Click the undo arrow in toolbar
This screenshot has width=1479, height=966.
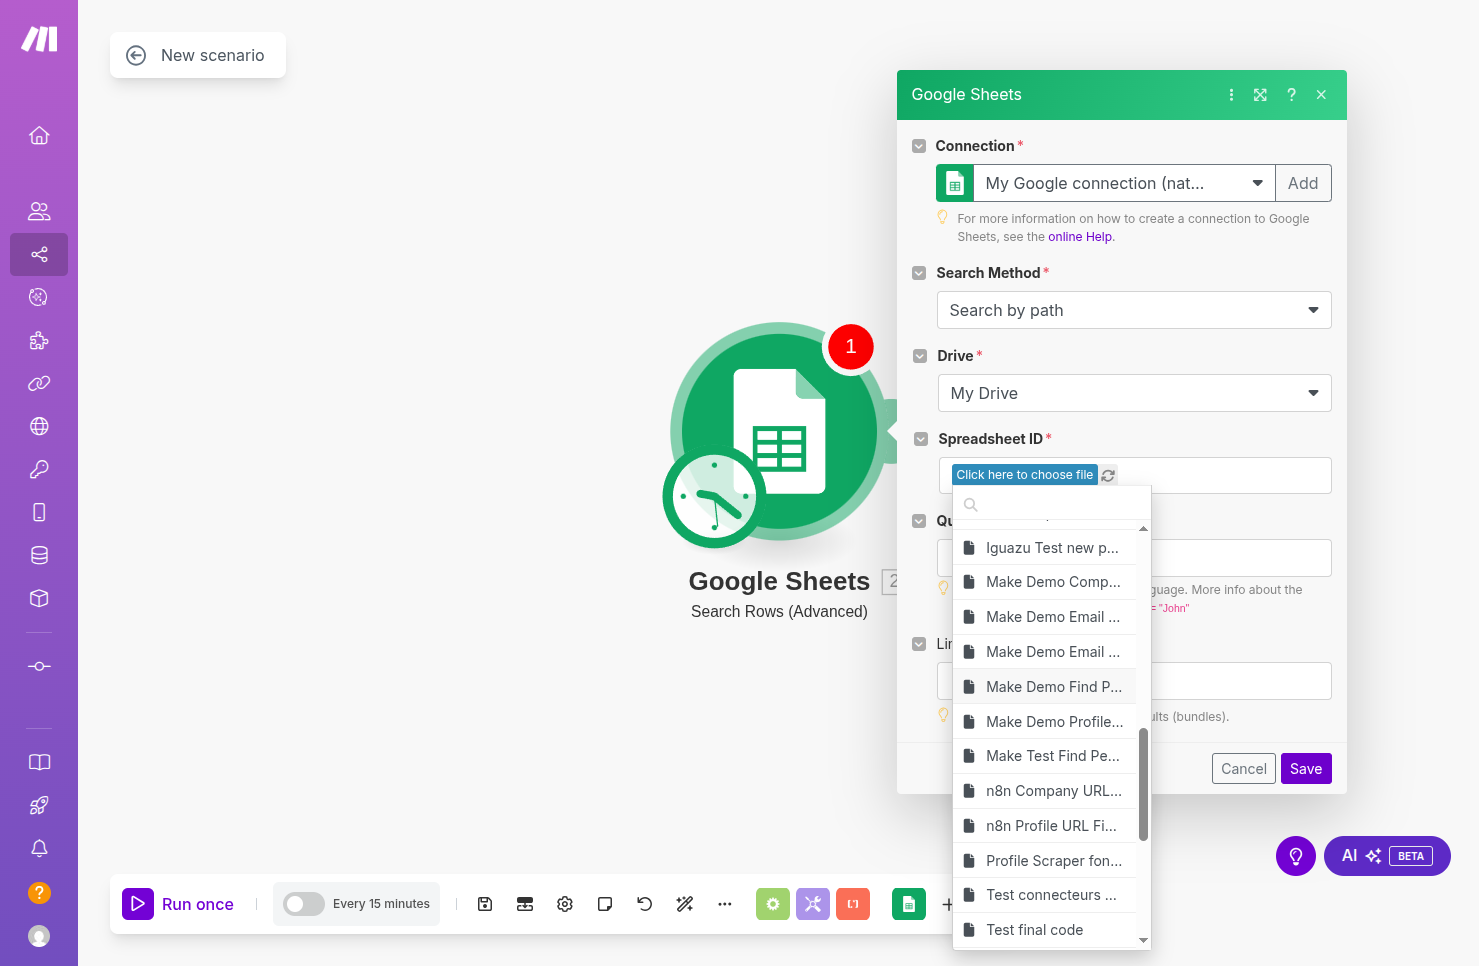(645, 904)
